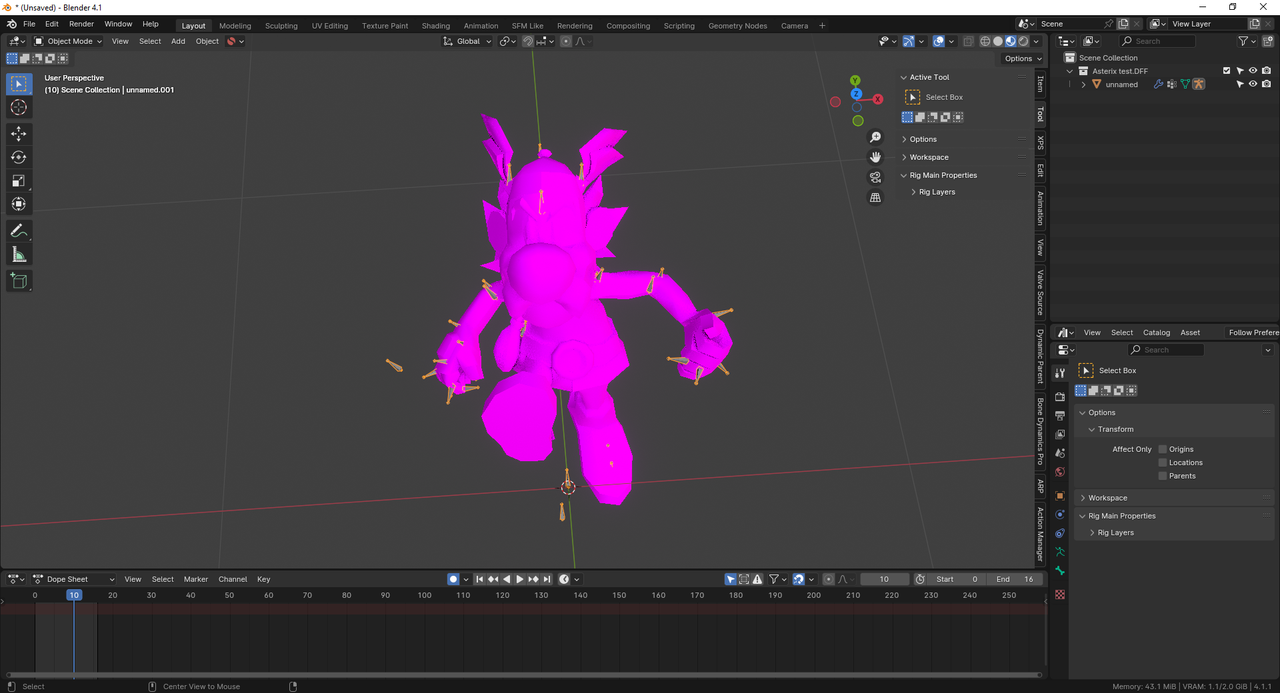Switch to Solid viewport shading
Viewport: 1280px width, 693px height.
(x=998, y=41)
